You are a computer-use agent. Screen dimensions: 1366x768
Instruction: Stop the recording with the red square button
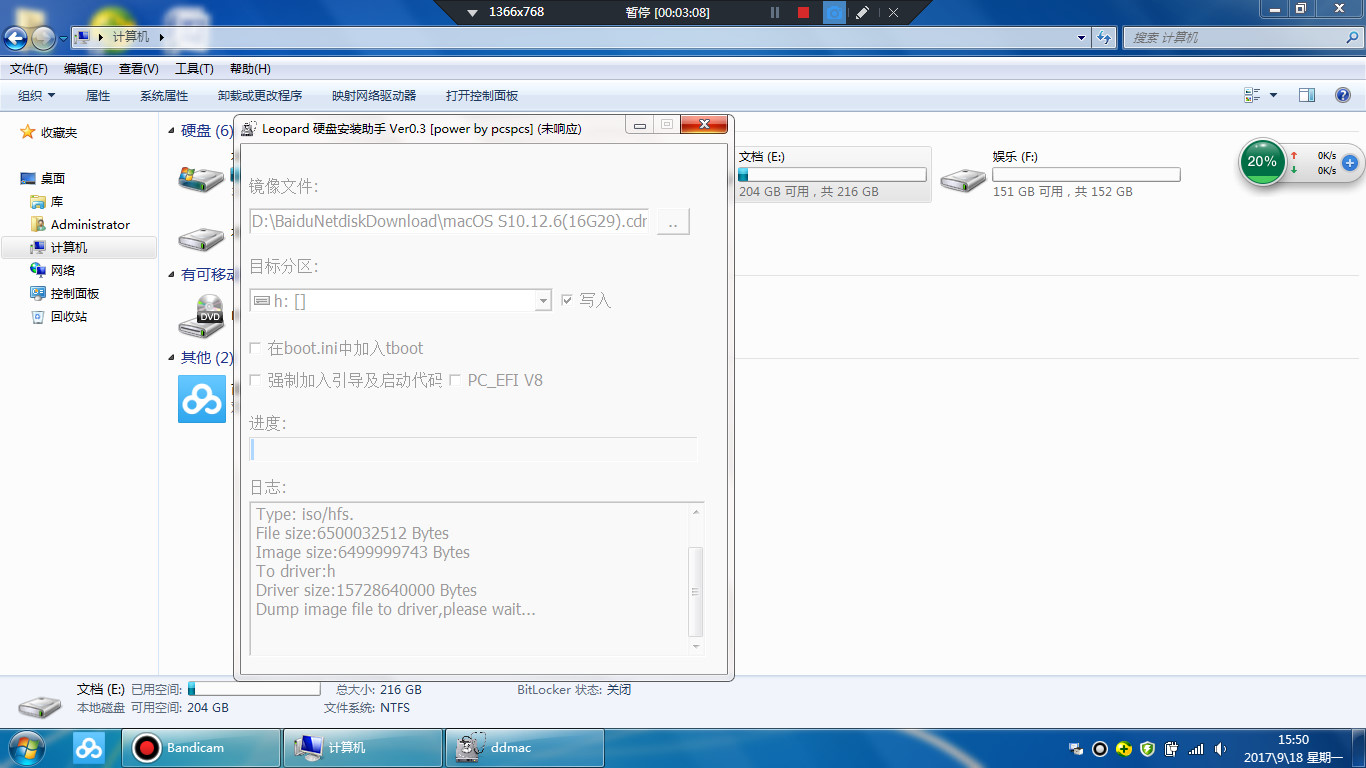point(803,12)
